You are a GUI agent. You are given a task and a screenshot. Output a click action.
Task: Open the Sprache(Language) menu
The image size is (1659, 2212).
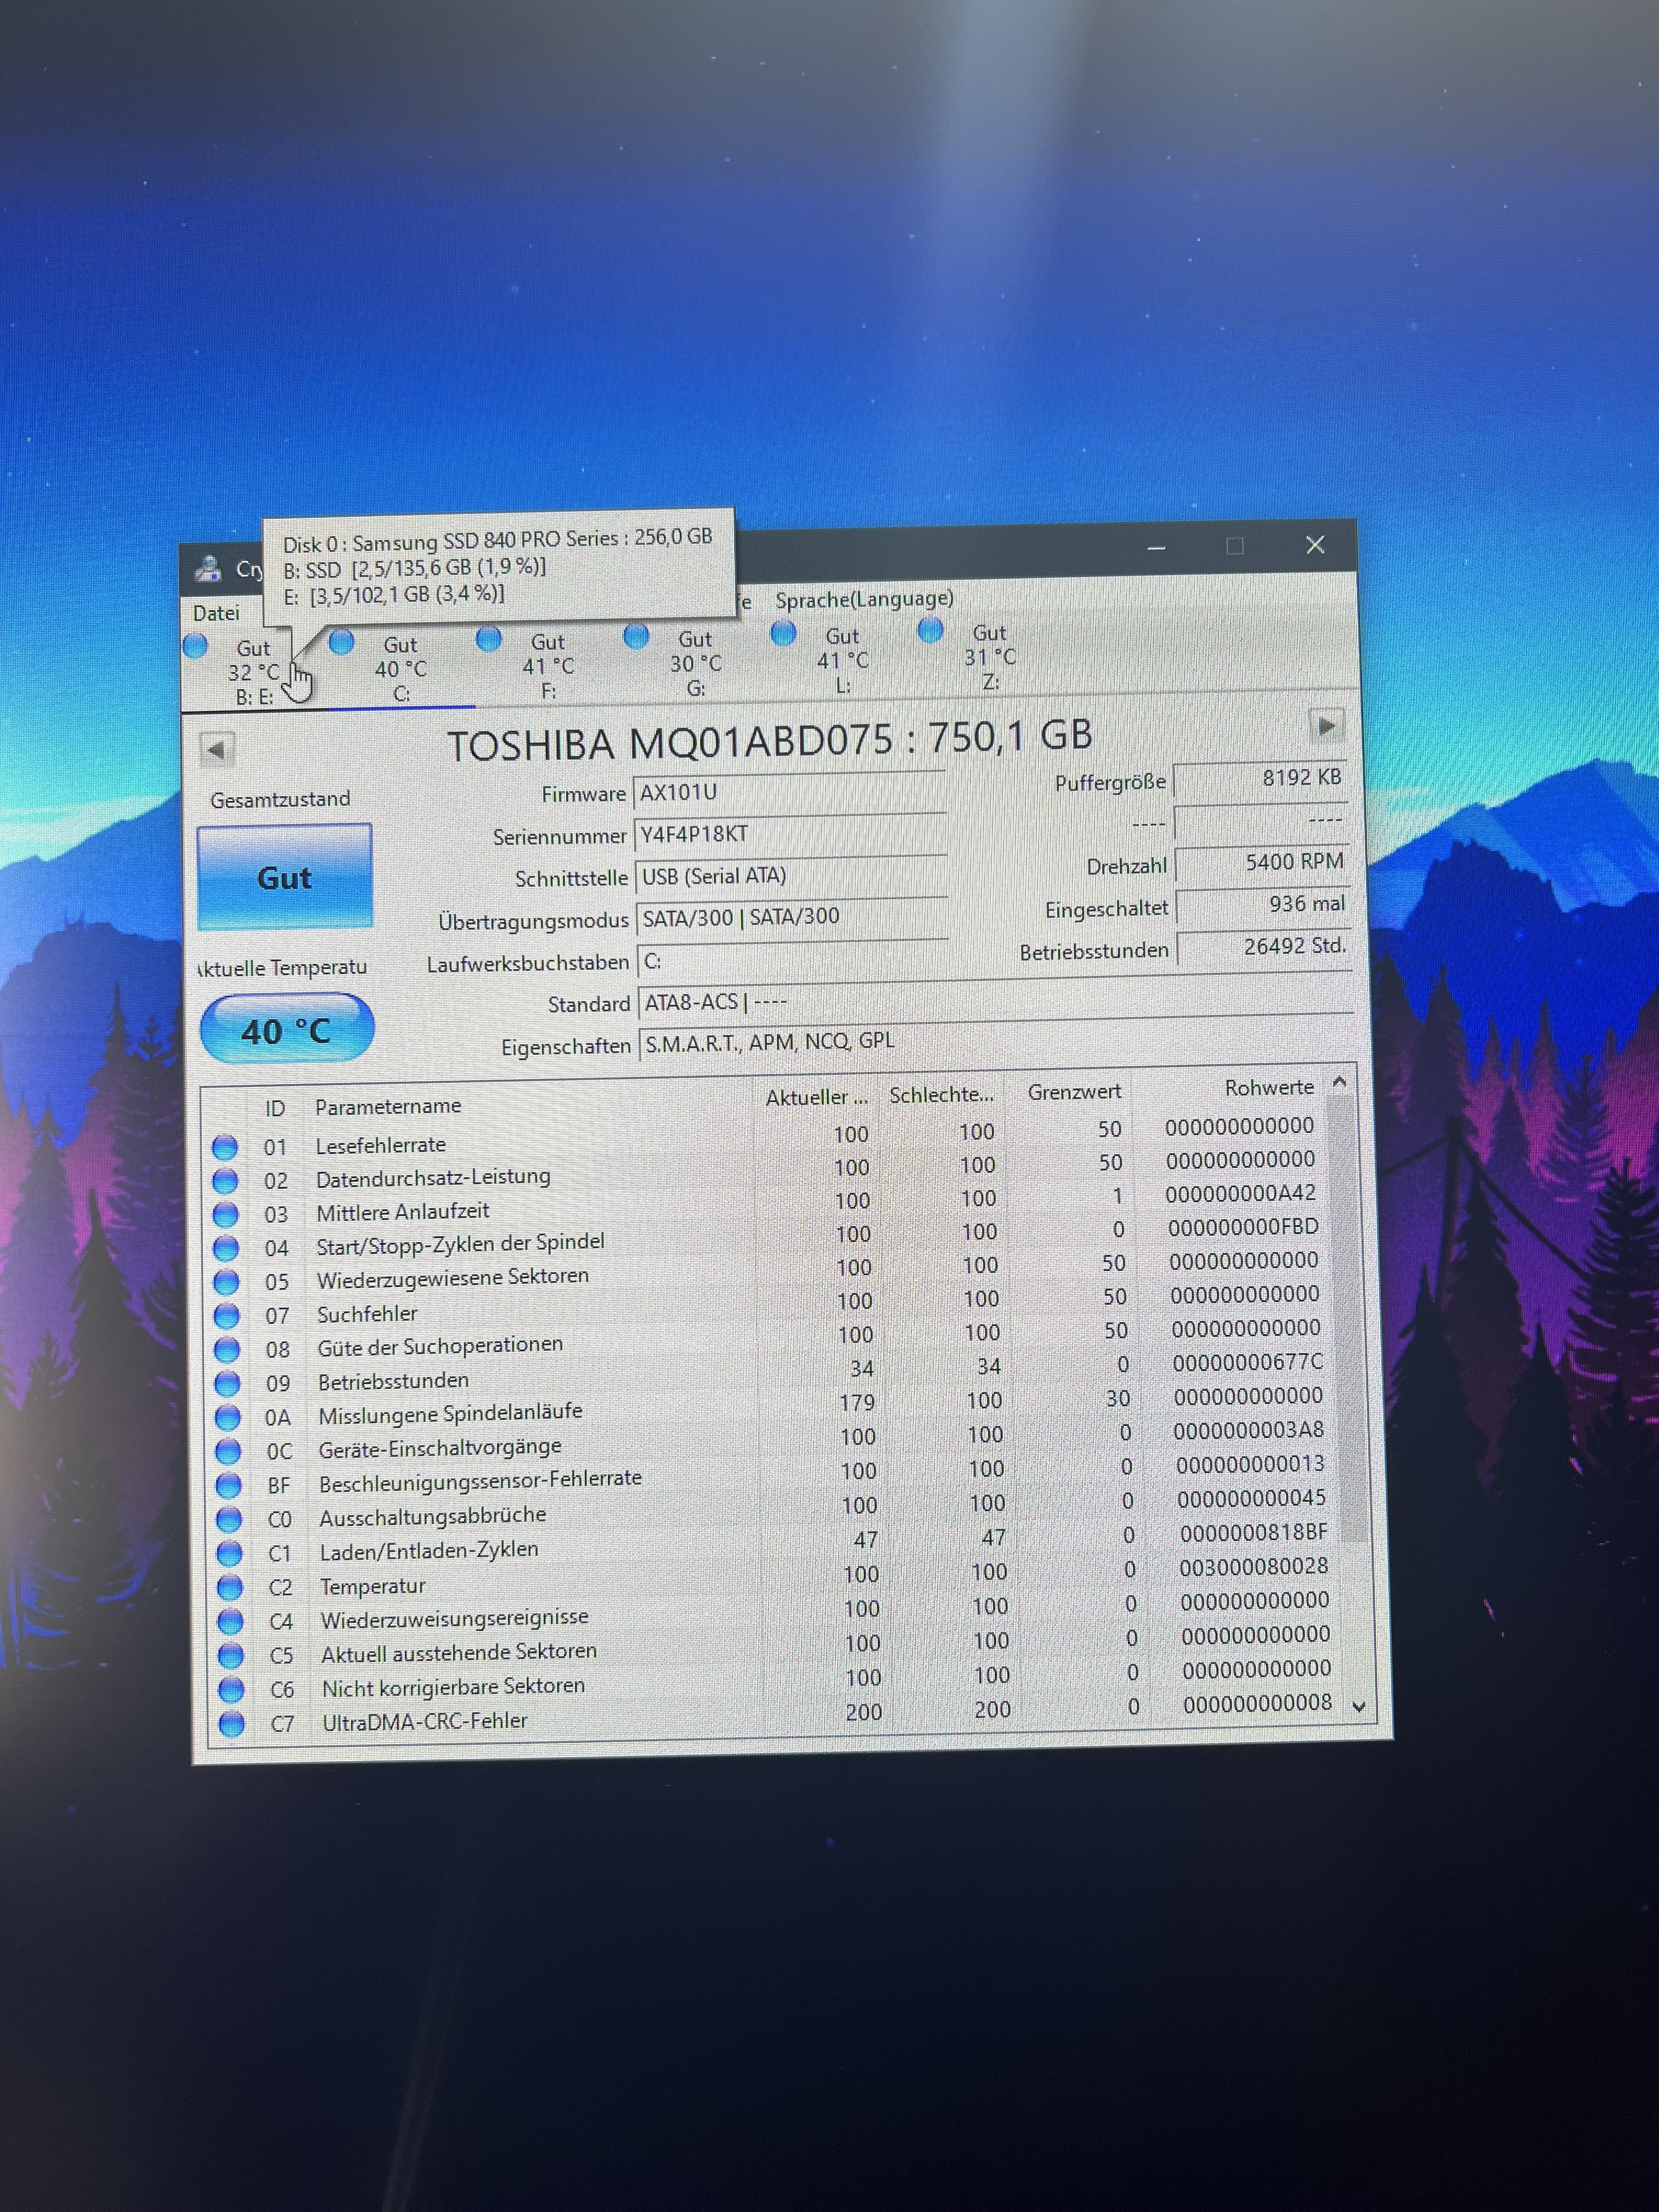point(864,599)
